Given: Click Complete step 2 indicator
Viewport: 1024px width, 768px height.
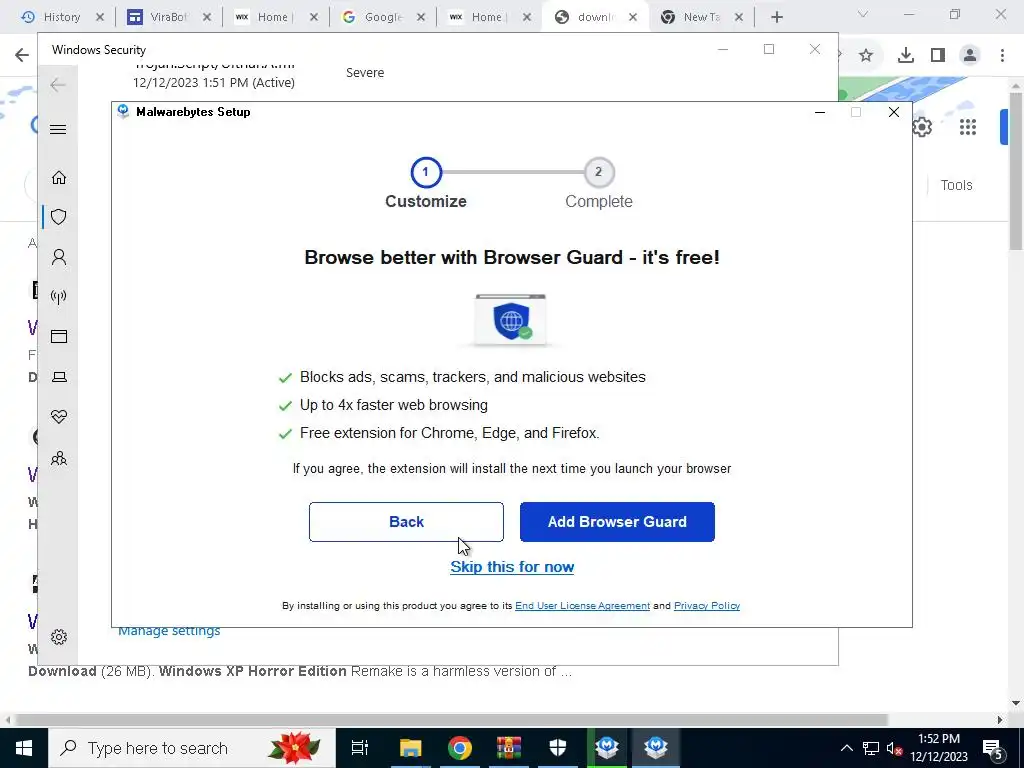Looking at the screenshot, I should [598, 172].
